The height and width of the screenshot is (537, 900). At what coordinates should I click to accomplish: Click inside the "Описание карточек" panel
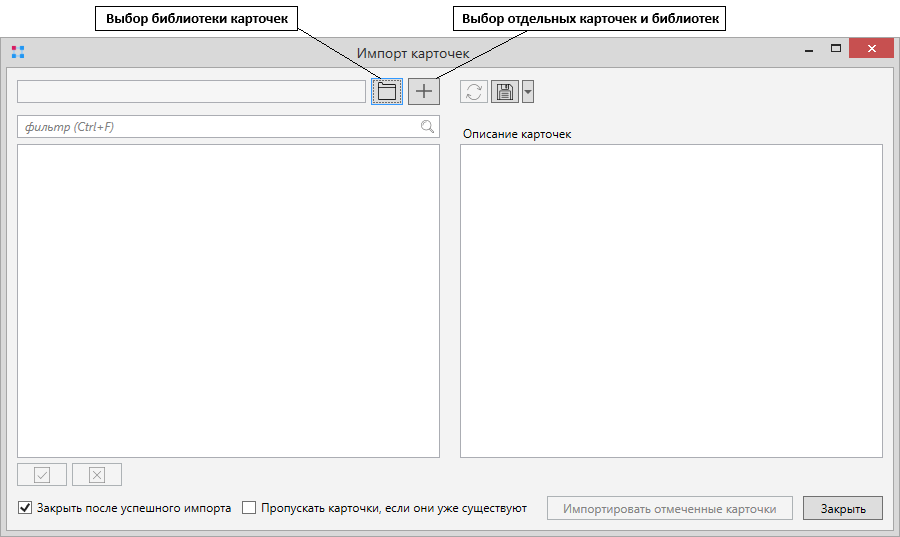[670, 300]
